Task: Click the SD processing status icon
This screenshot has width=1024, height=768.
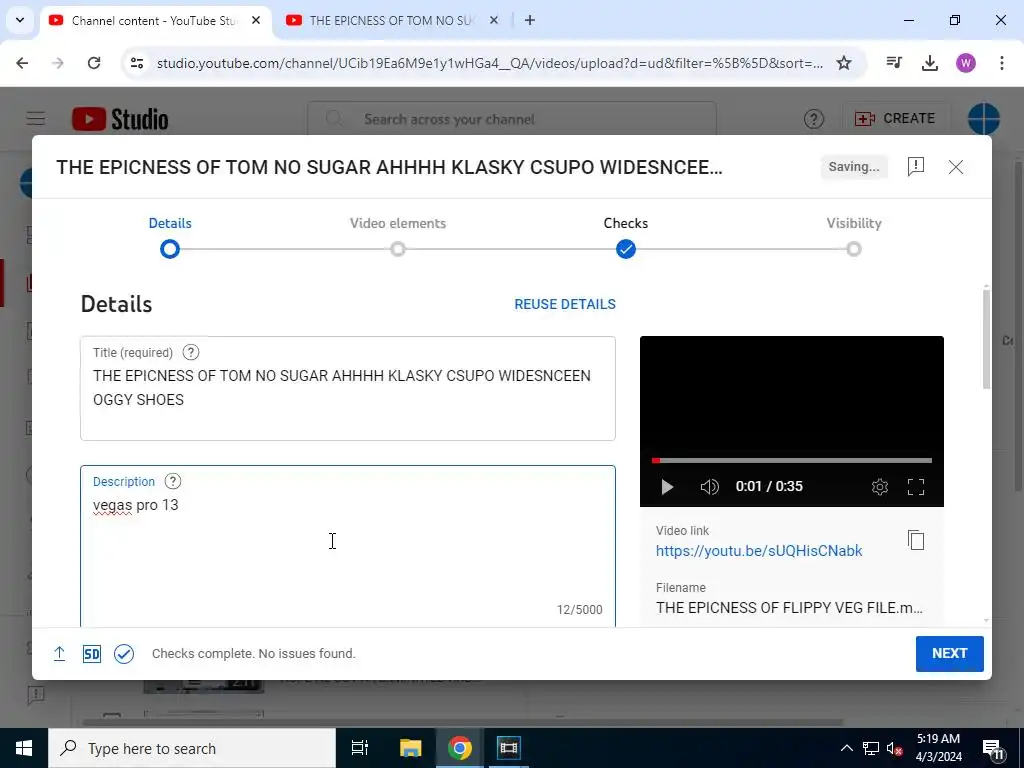Action: point(91,654)
